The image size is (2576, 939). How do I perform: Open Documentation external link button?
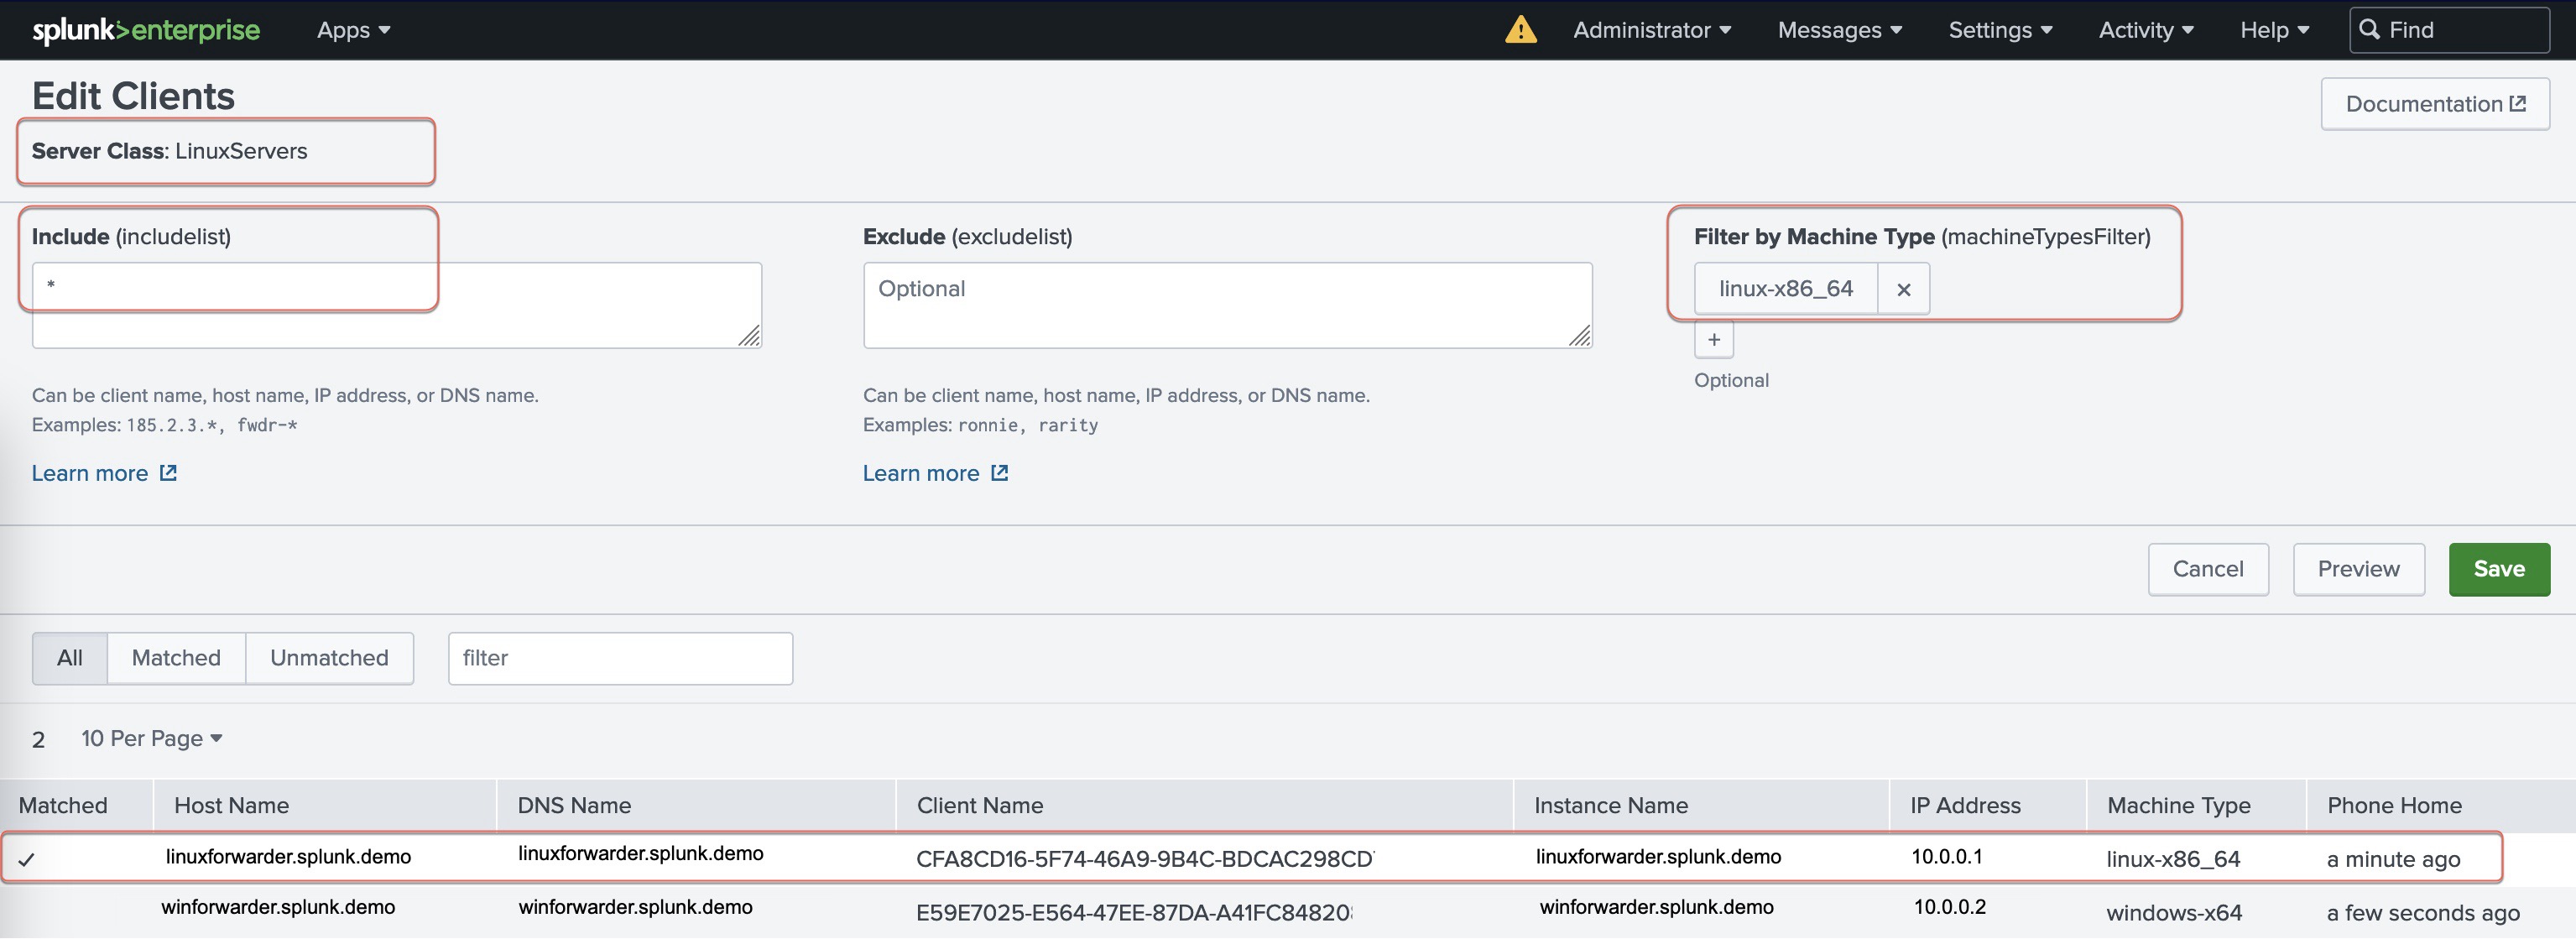tap(2434, 104)
